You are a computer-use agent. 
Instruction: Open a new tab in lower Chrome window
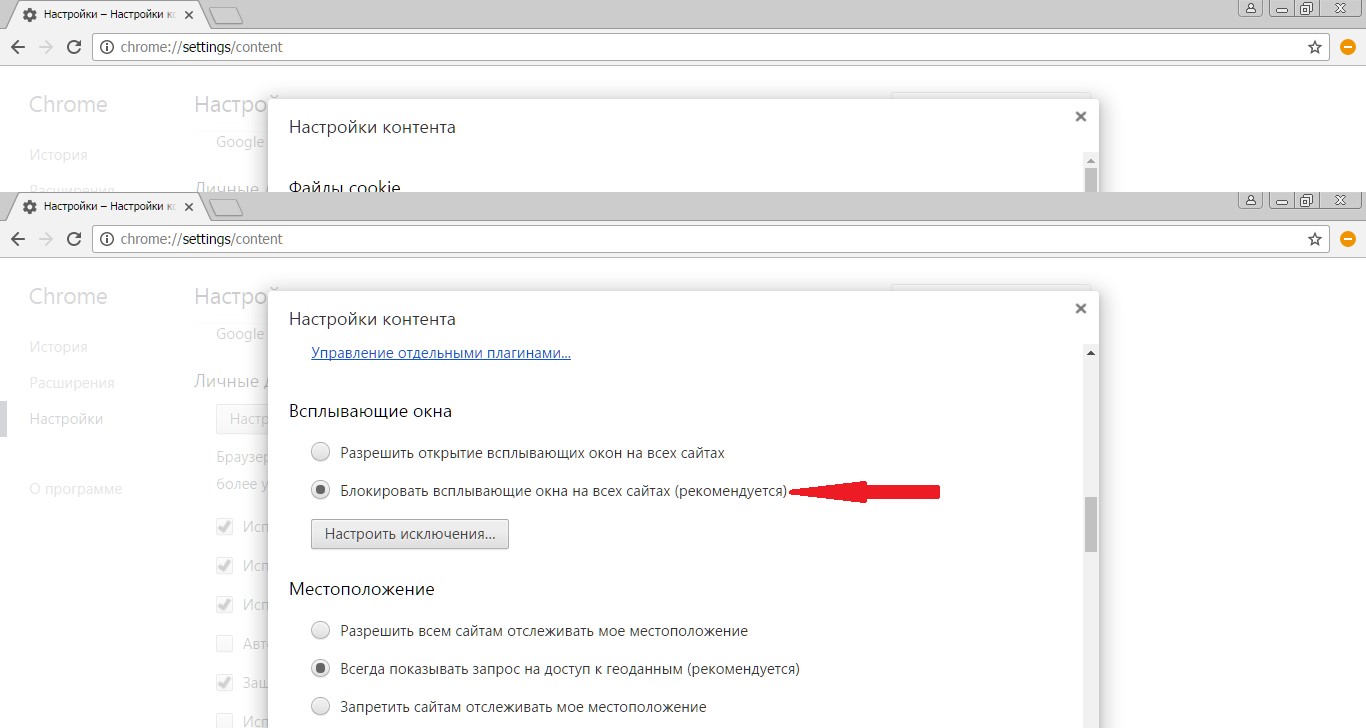pos(227,207)
